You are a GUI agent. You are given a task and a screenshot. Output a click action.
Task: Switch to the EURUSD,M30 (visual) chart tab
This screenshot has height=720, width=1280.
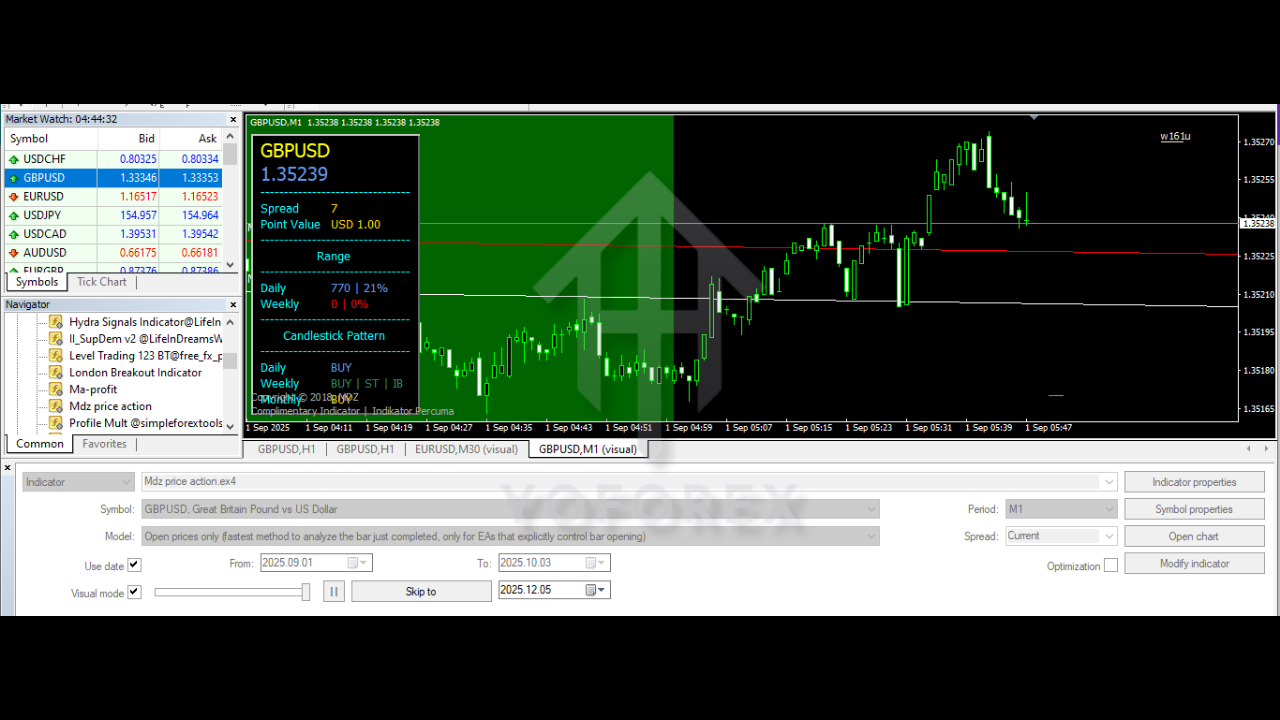pos(467,449)
